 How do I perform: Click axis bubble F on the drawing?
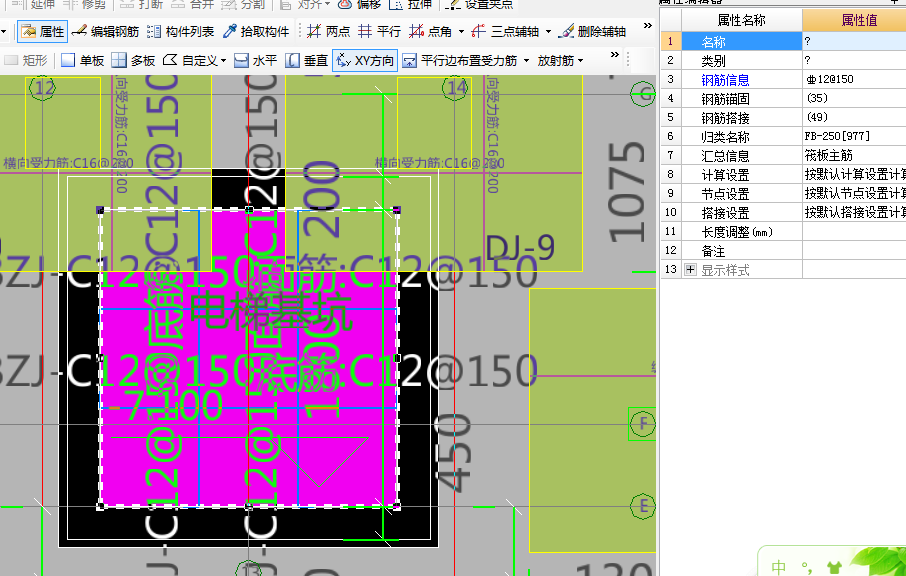click(643, 424)
